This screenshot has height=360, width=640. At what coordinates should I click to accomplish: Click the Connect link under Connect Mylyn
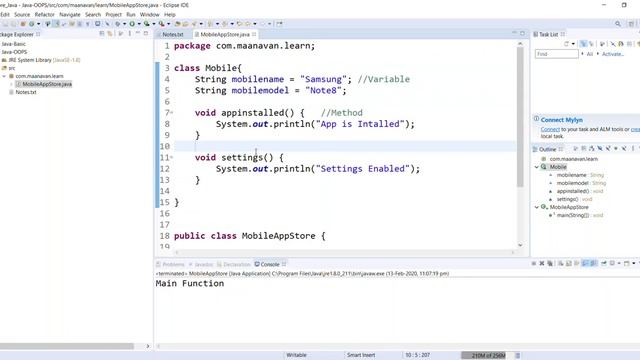point(550,129)
